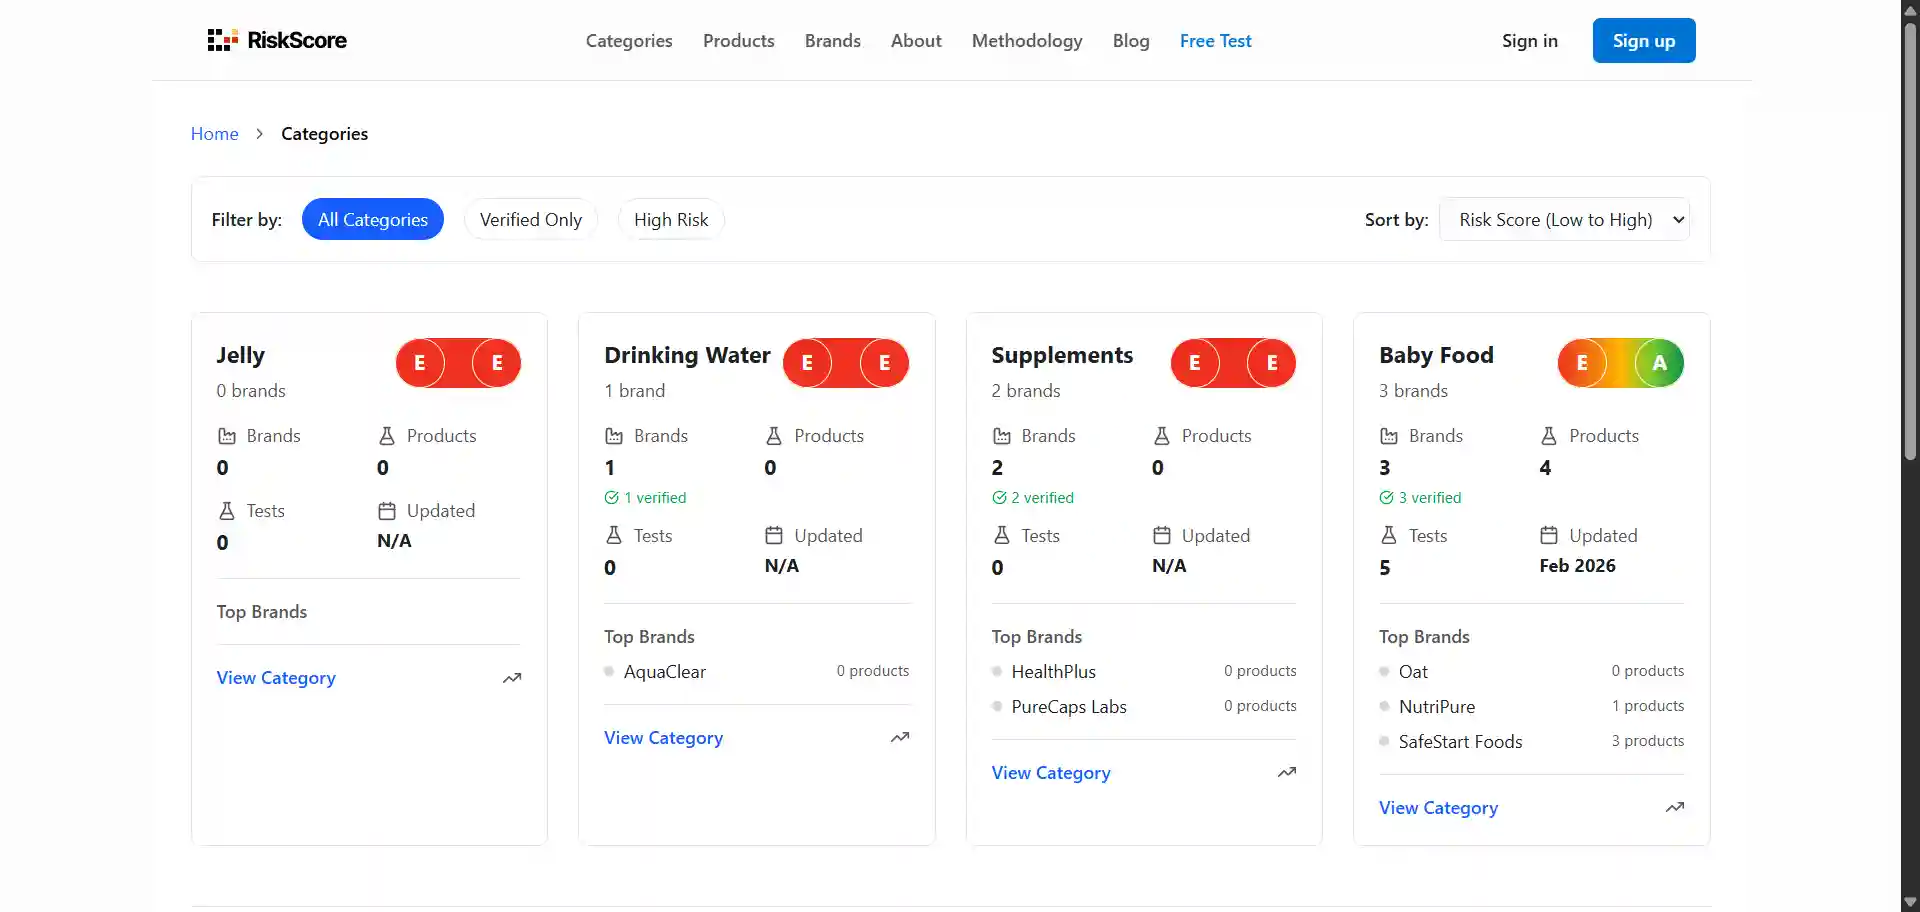1920x912 pixels.
Task: Click the Products flask icon in Jelly card
Action: point(387,436)
